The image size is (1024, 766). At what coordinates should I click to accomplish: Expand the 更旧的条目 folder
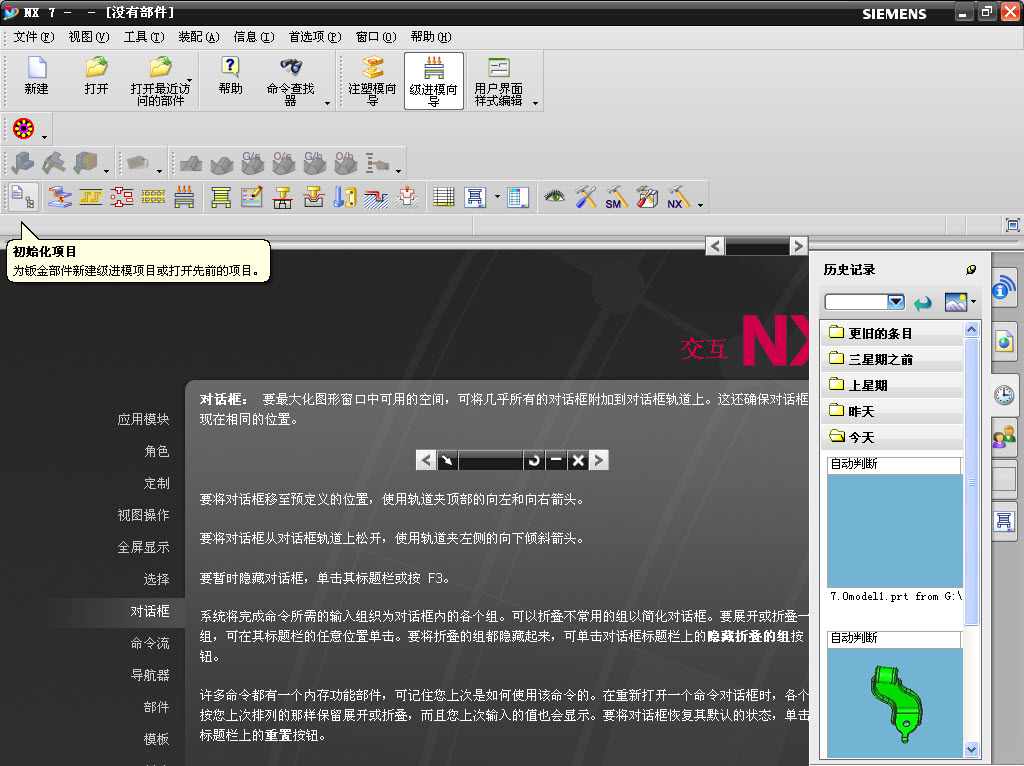tap(891, 333)
